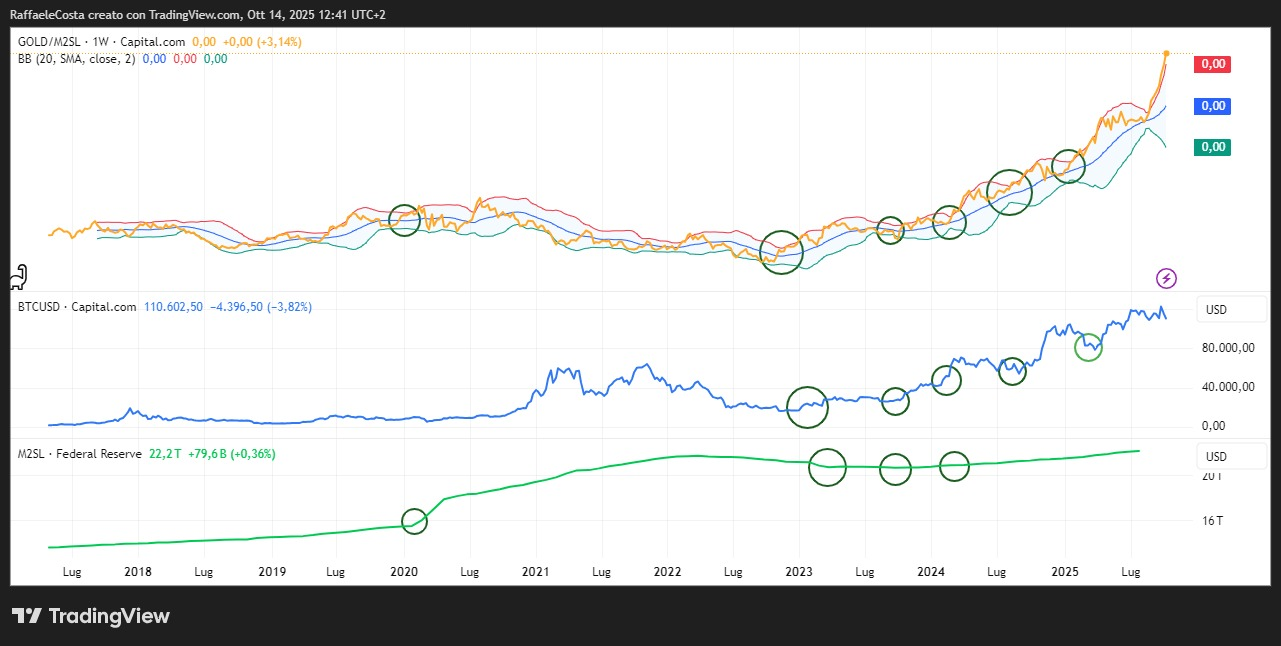Click the small dinosaur icon at left edge
Viewport: 1281px width, 646px height.
coord(18,275)
